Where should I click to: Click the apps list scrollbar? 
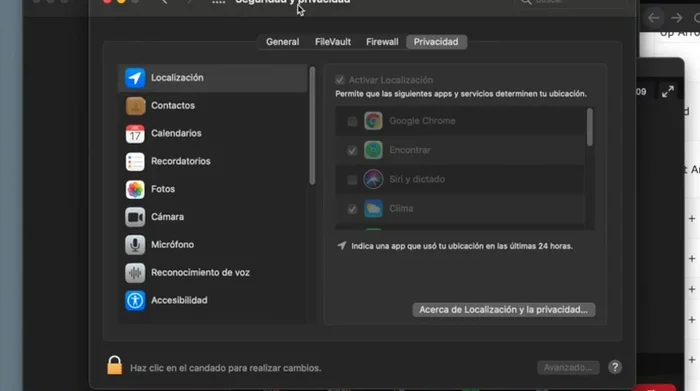coord(590,127)
